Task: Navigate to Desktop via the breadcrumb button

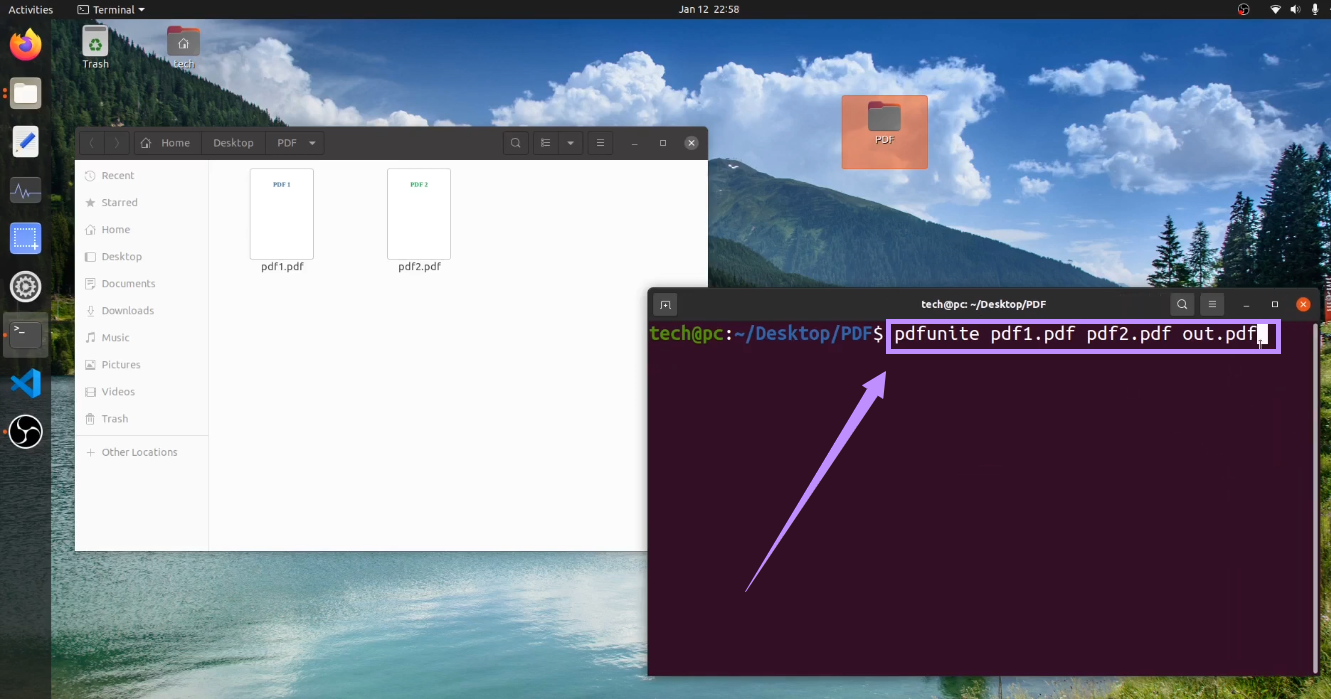Action: [x=233, y=142]
